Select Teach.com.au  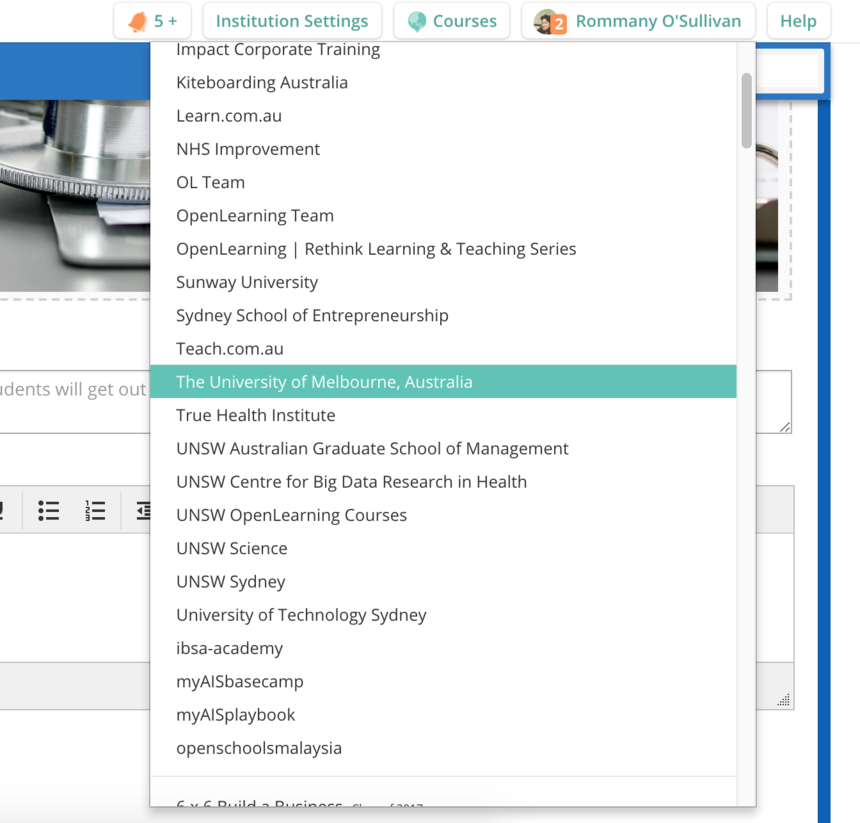pyautogui.click(x=443, y=349)
